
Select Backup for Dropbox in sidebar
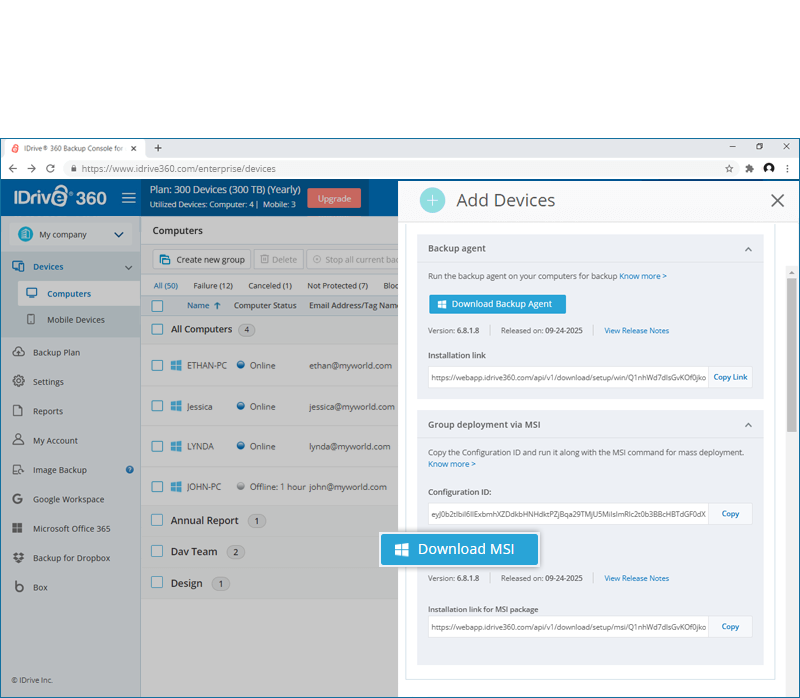[x=71, y=558]
